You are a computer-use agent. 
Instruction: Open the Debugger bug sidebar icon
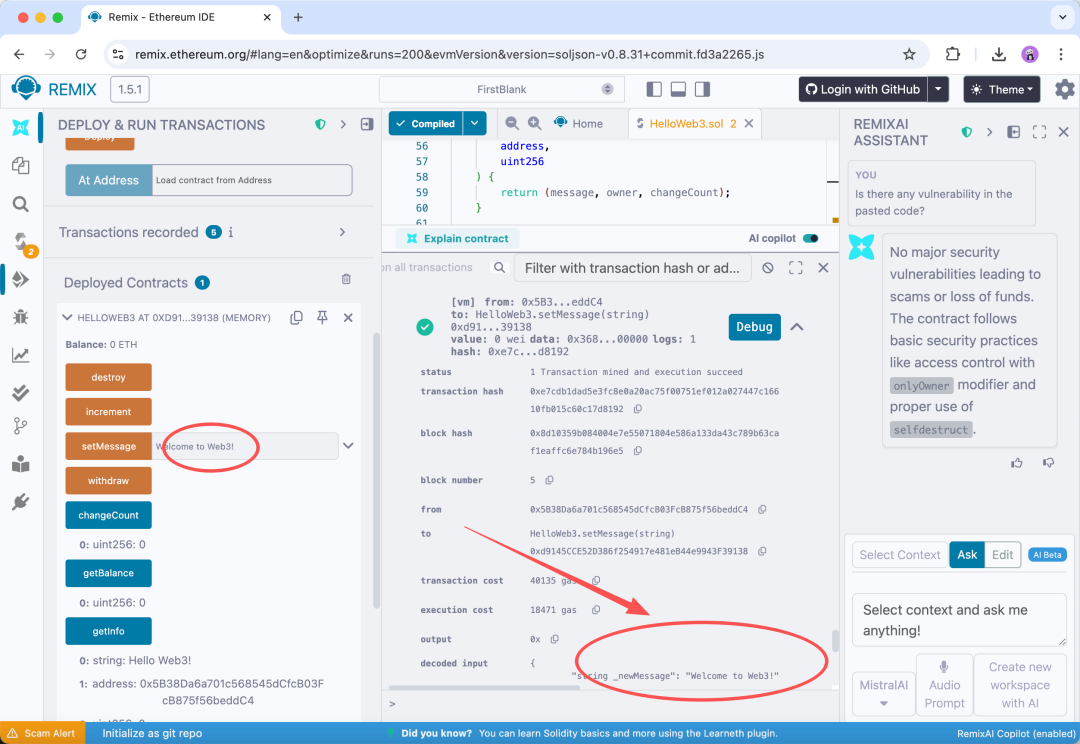coord(21,317)
